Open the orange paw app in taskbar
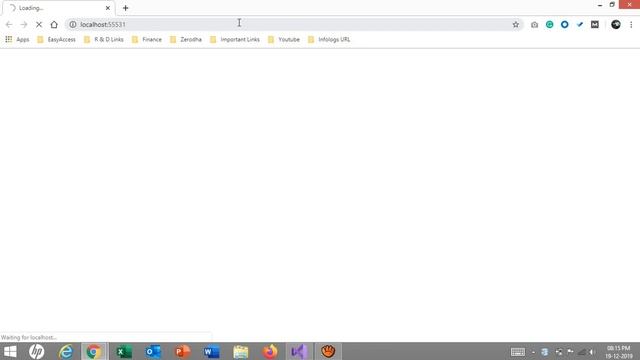This screenshot has height=360, width=640. (328, 351)
